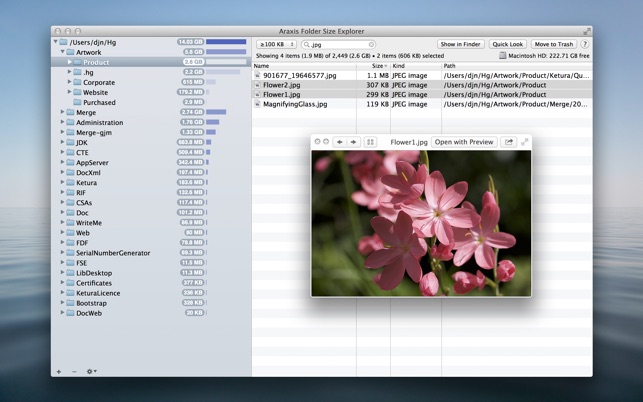Viewport: 643px width, 402px height.
Task: Click the Move to Trash button
Action: [553, 45]
